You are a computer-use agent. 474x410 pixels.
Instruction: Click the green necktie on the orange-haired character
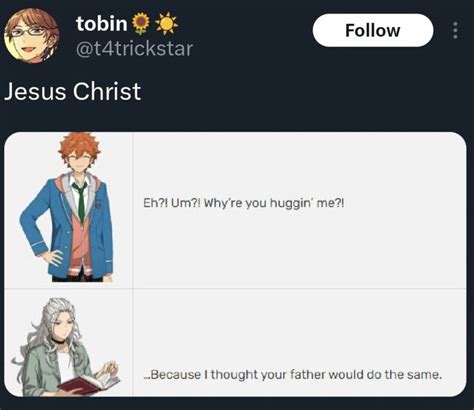pyautogui.click(x=80, y=202)
